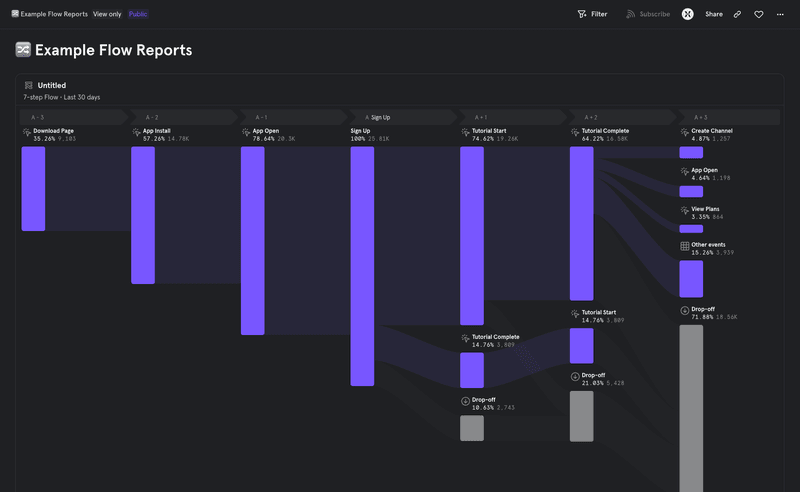This screenshot has height=492, width=800.
Task: Click the View Plans event icon
Action: click(x=685, y=211)
